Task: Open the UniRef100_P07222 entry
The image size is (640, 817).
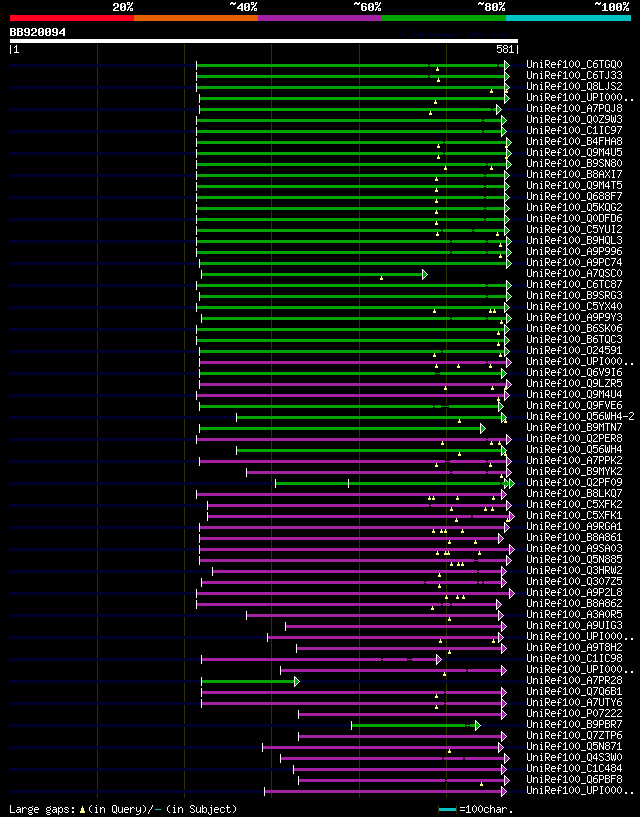Action: pos(574,713)
